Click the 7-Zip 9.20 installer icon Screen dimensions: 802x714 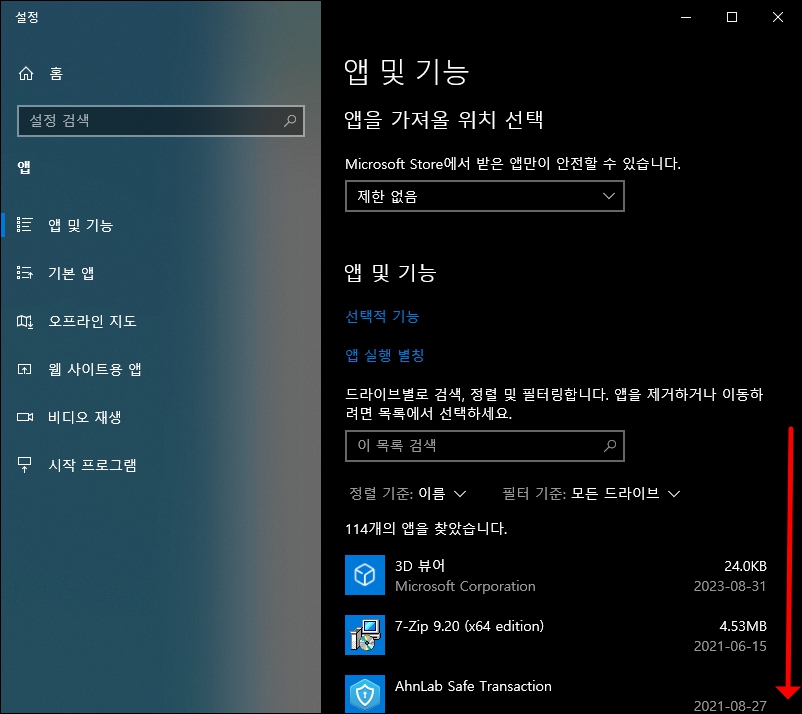pos(365,635)
